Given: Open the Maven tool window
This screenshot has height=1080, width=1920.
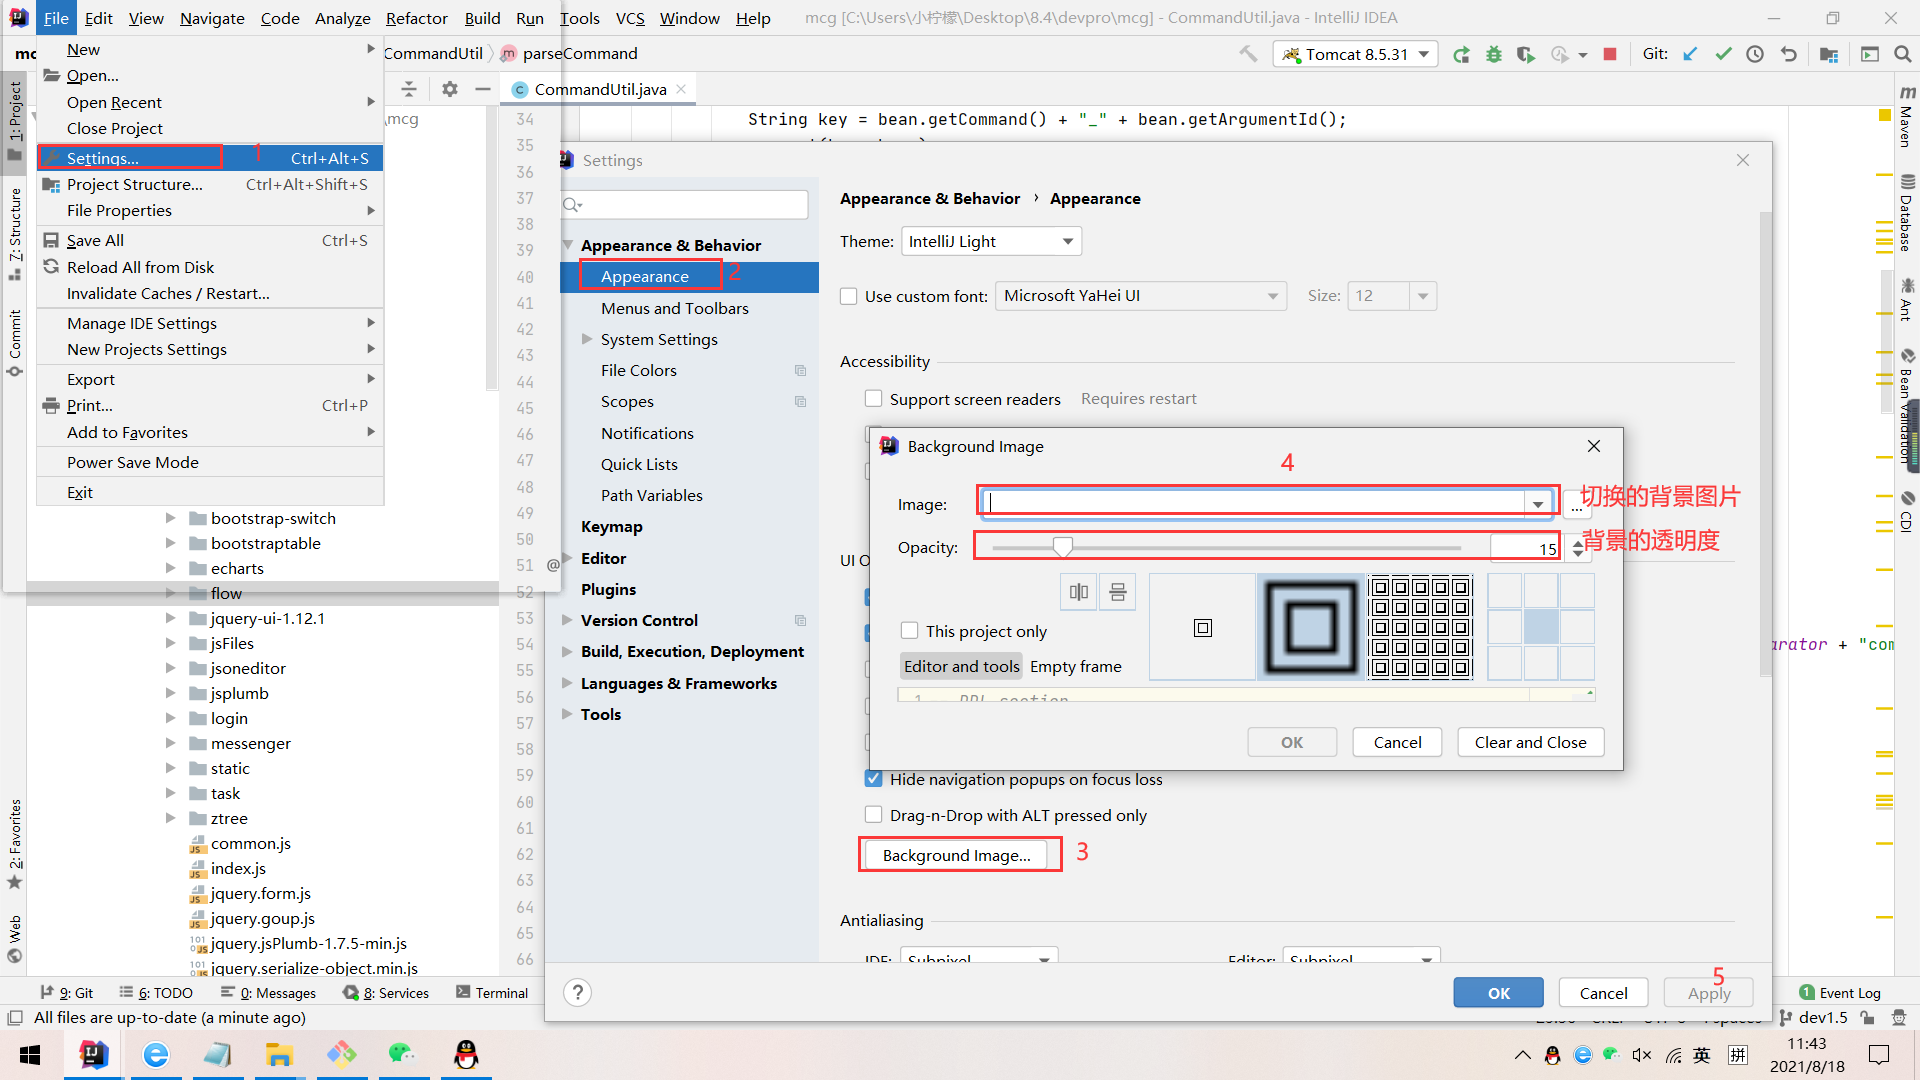Looking at the screenshot, I should point(1907,118).
